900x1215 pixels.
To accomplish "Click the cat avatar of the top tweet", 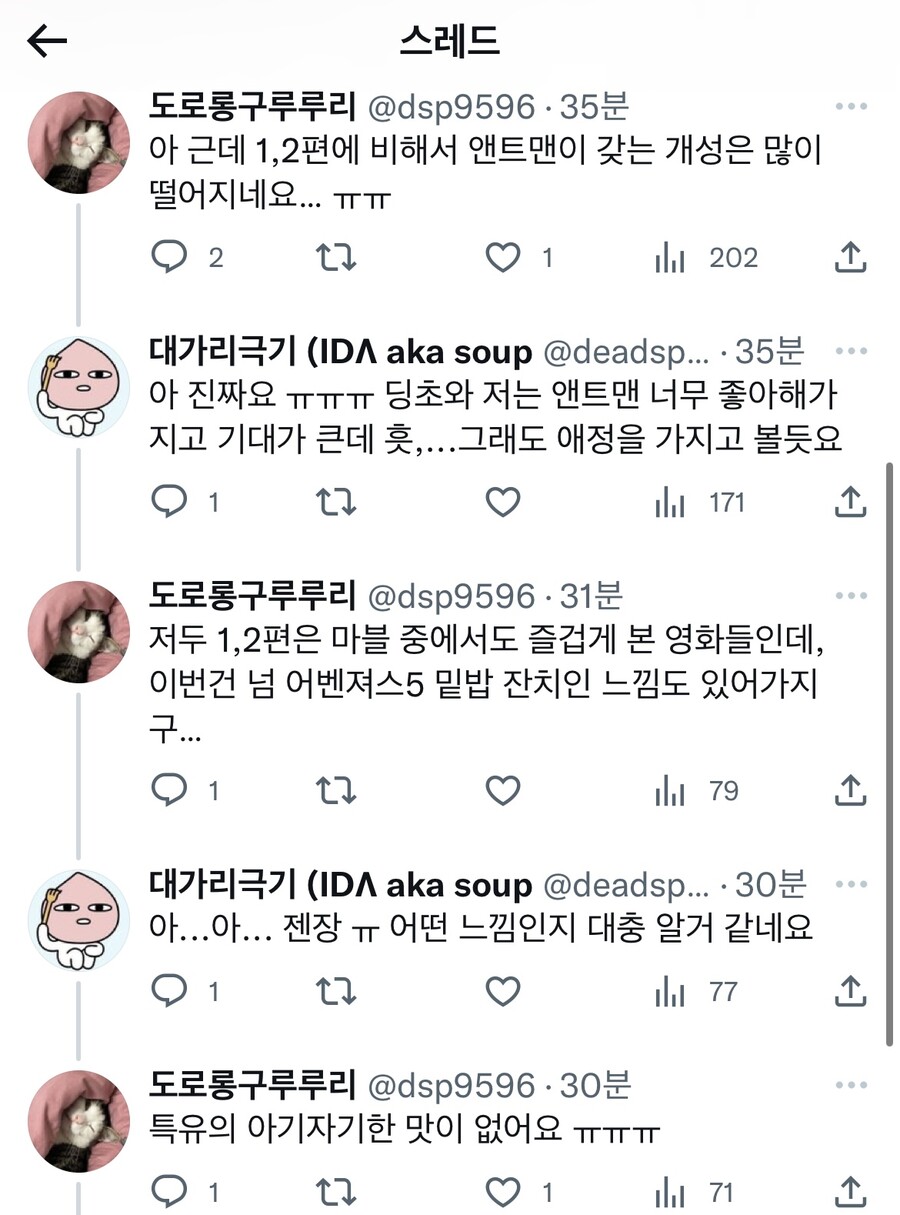I will pyautogui.click(x=77, y=142).
